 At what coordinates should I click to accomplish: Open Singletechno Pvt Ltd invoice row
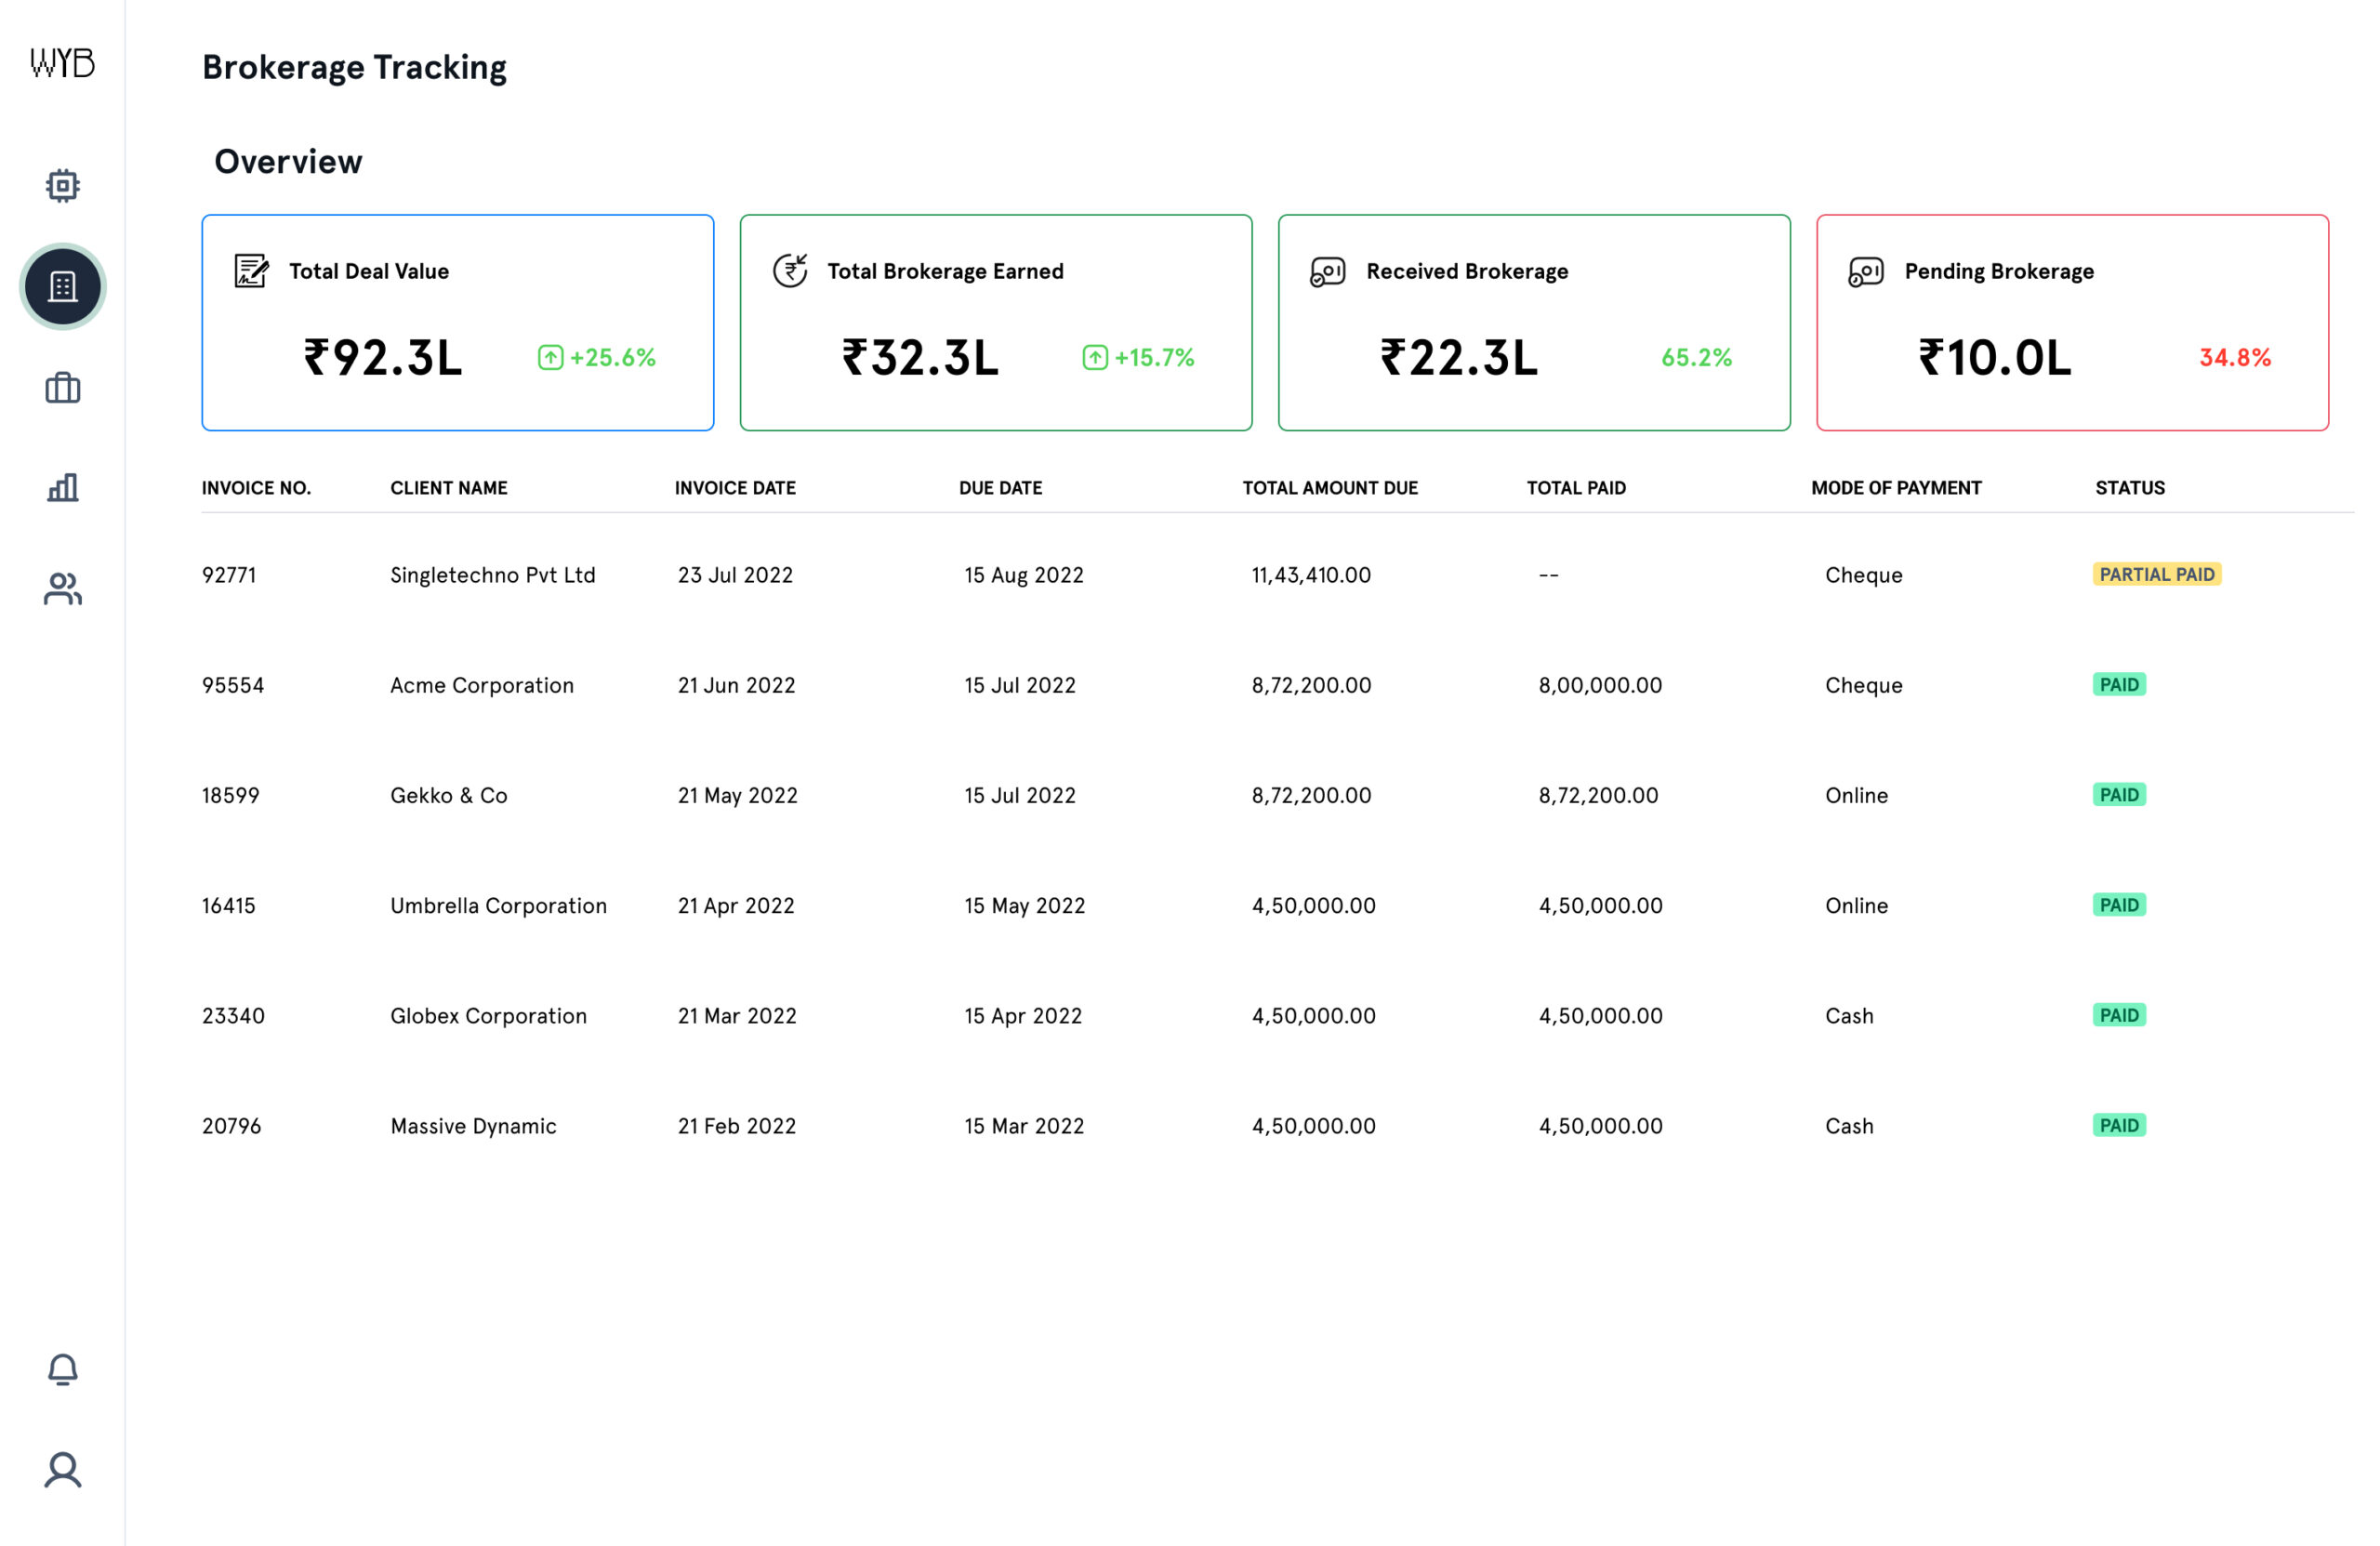pyautogui.click(x=492, y=575)
